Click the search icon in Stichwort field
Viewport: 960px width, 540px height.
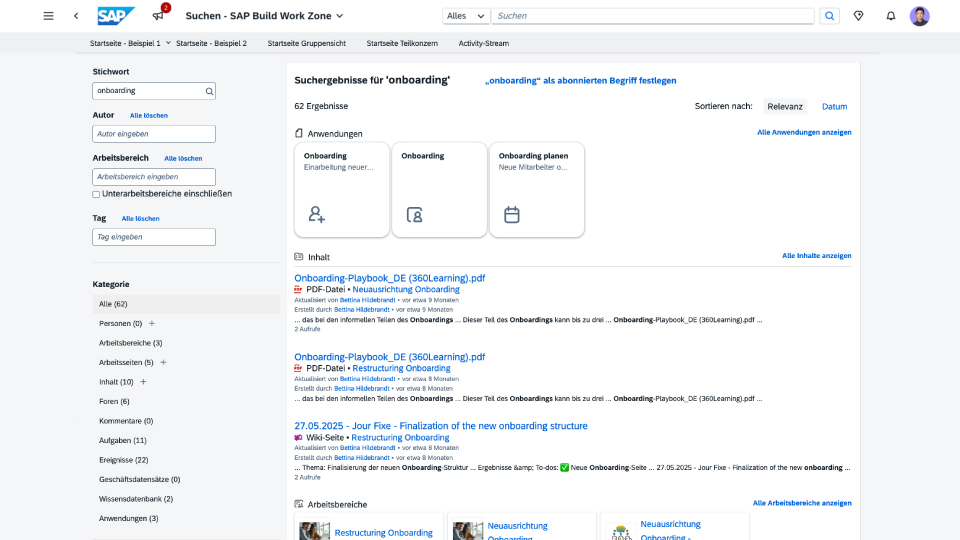pos(209,91)
